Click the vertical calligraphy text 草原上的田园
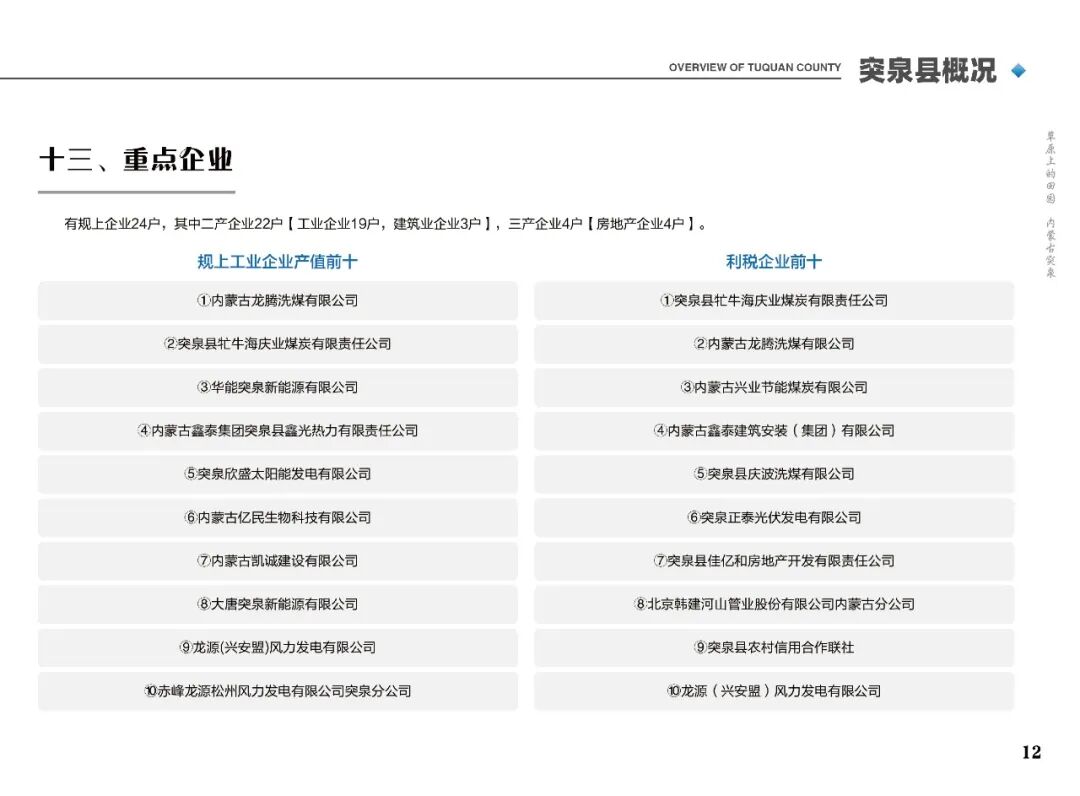Screen dimensions: 1080x796 point(1050,168)
